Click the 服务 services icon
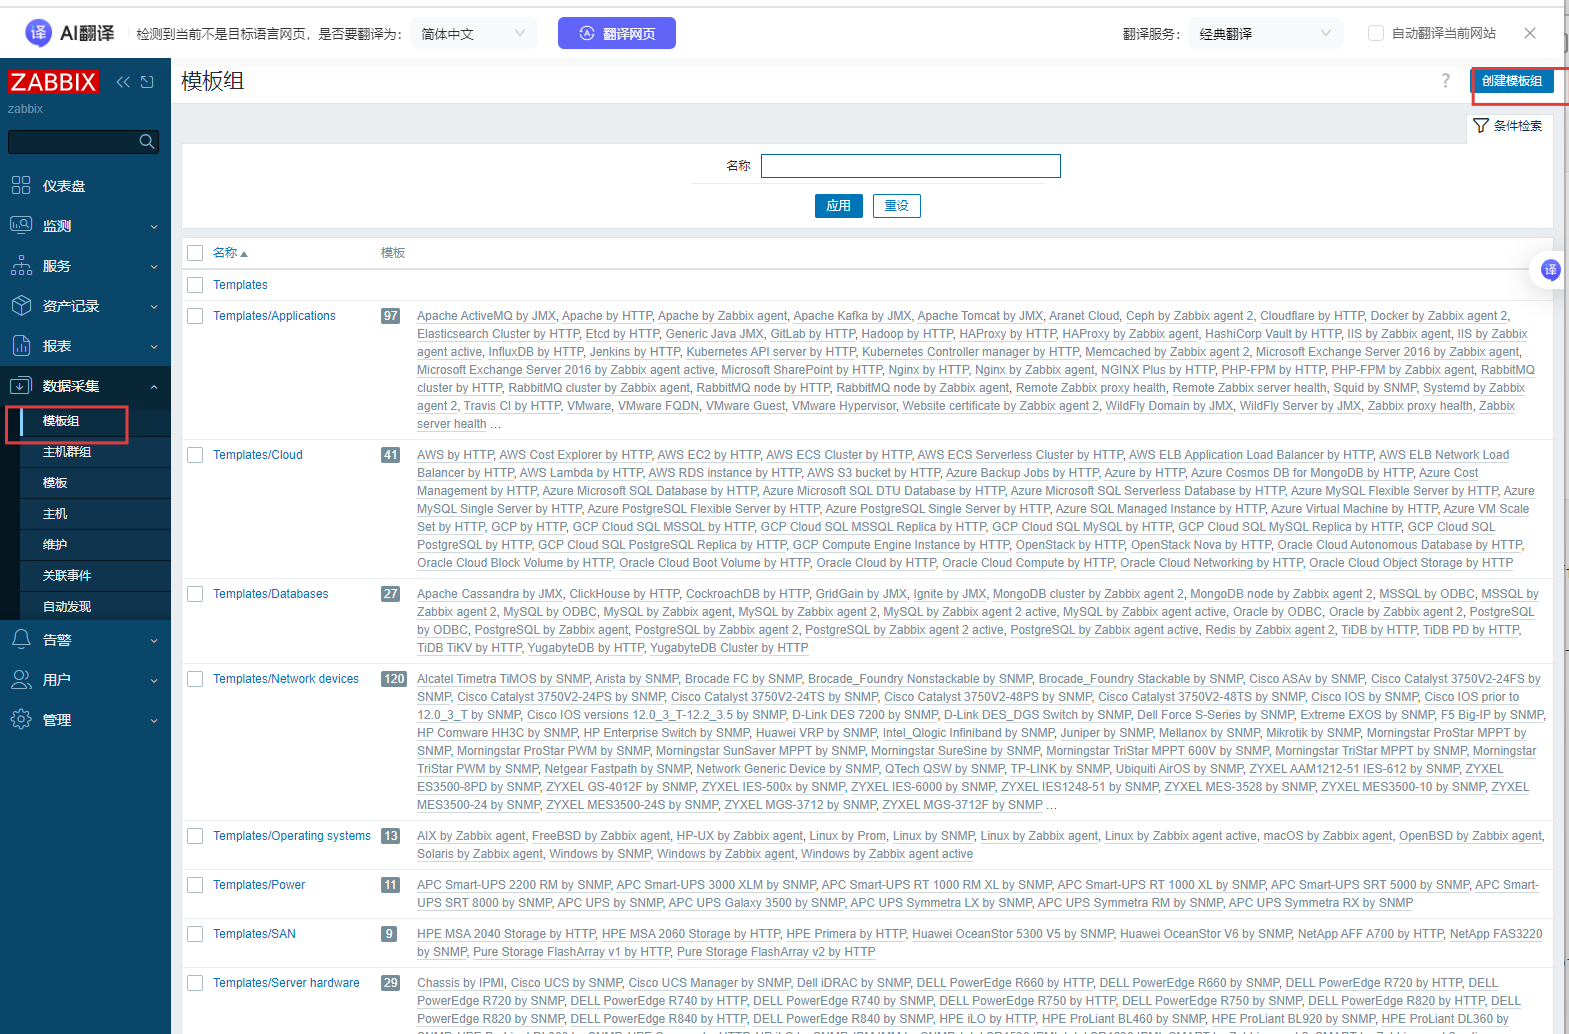The width and height of the screenshot is (1569, 1034). coord(21,265)
